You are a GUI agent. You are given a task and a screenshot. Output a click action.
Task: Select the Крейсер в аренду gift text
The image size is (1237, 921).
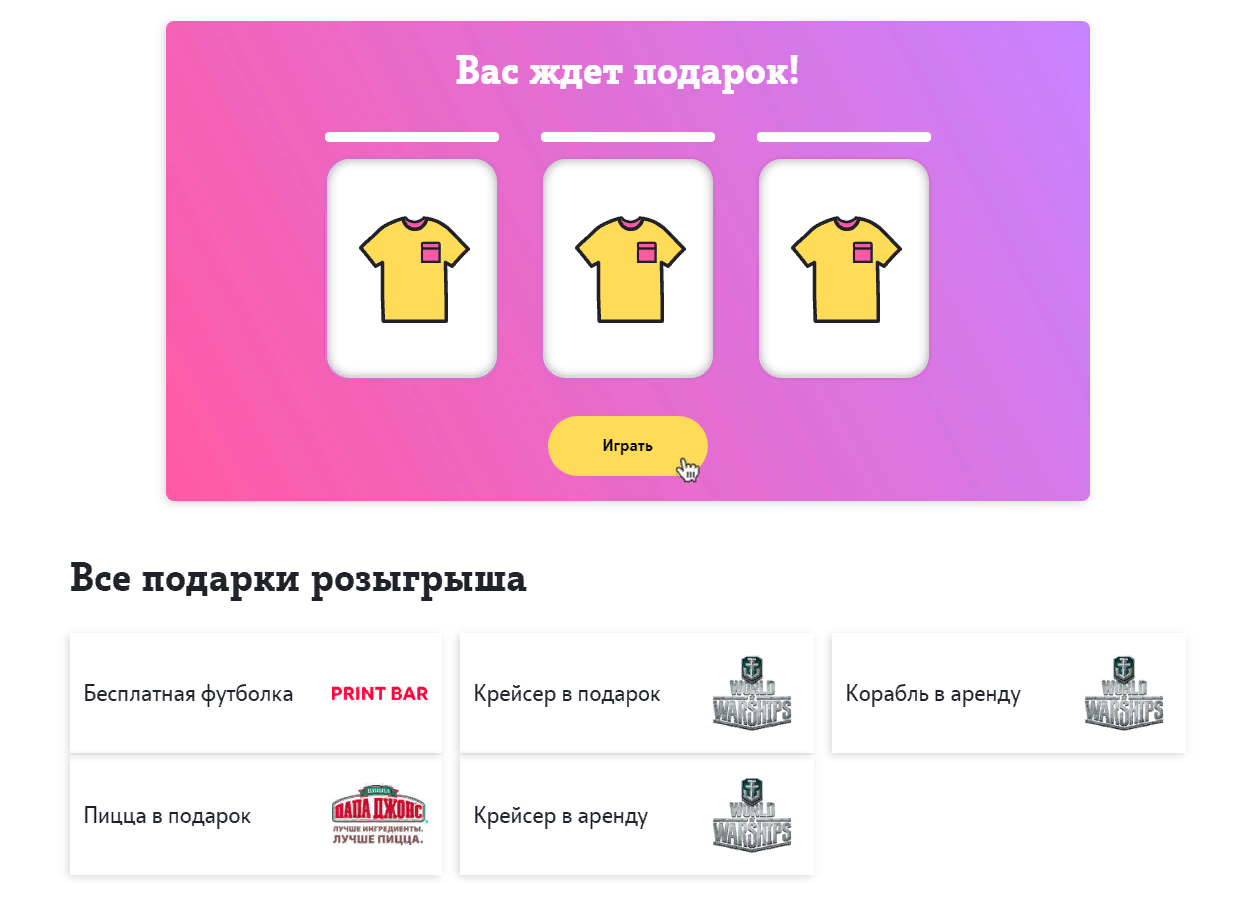pyautogui.click(x=561, y=816)
